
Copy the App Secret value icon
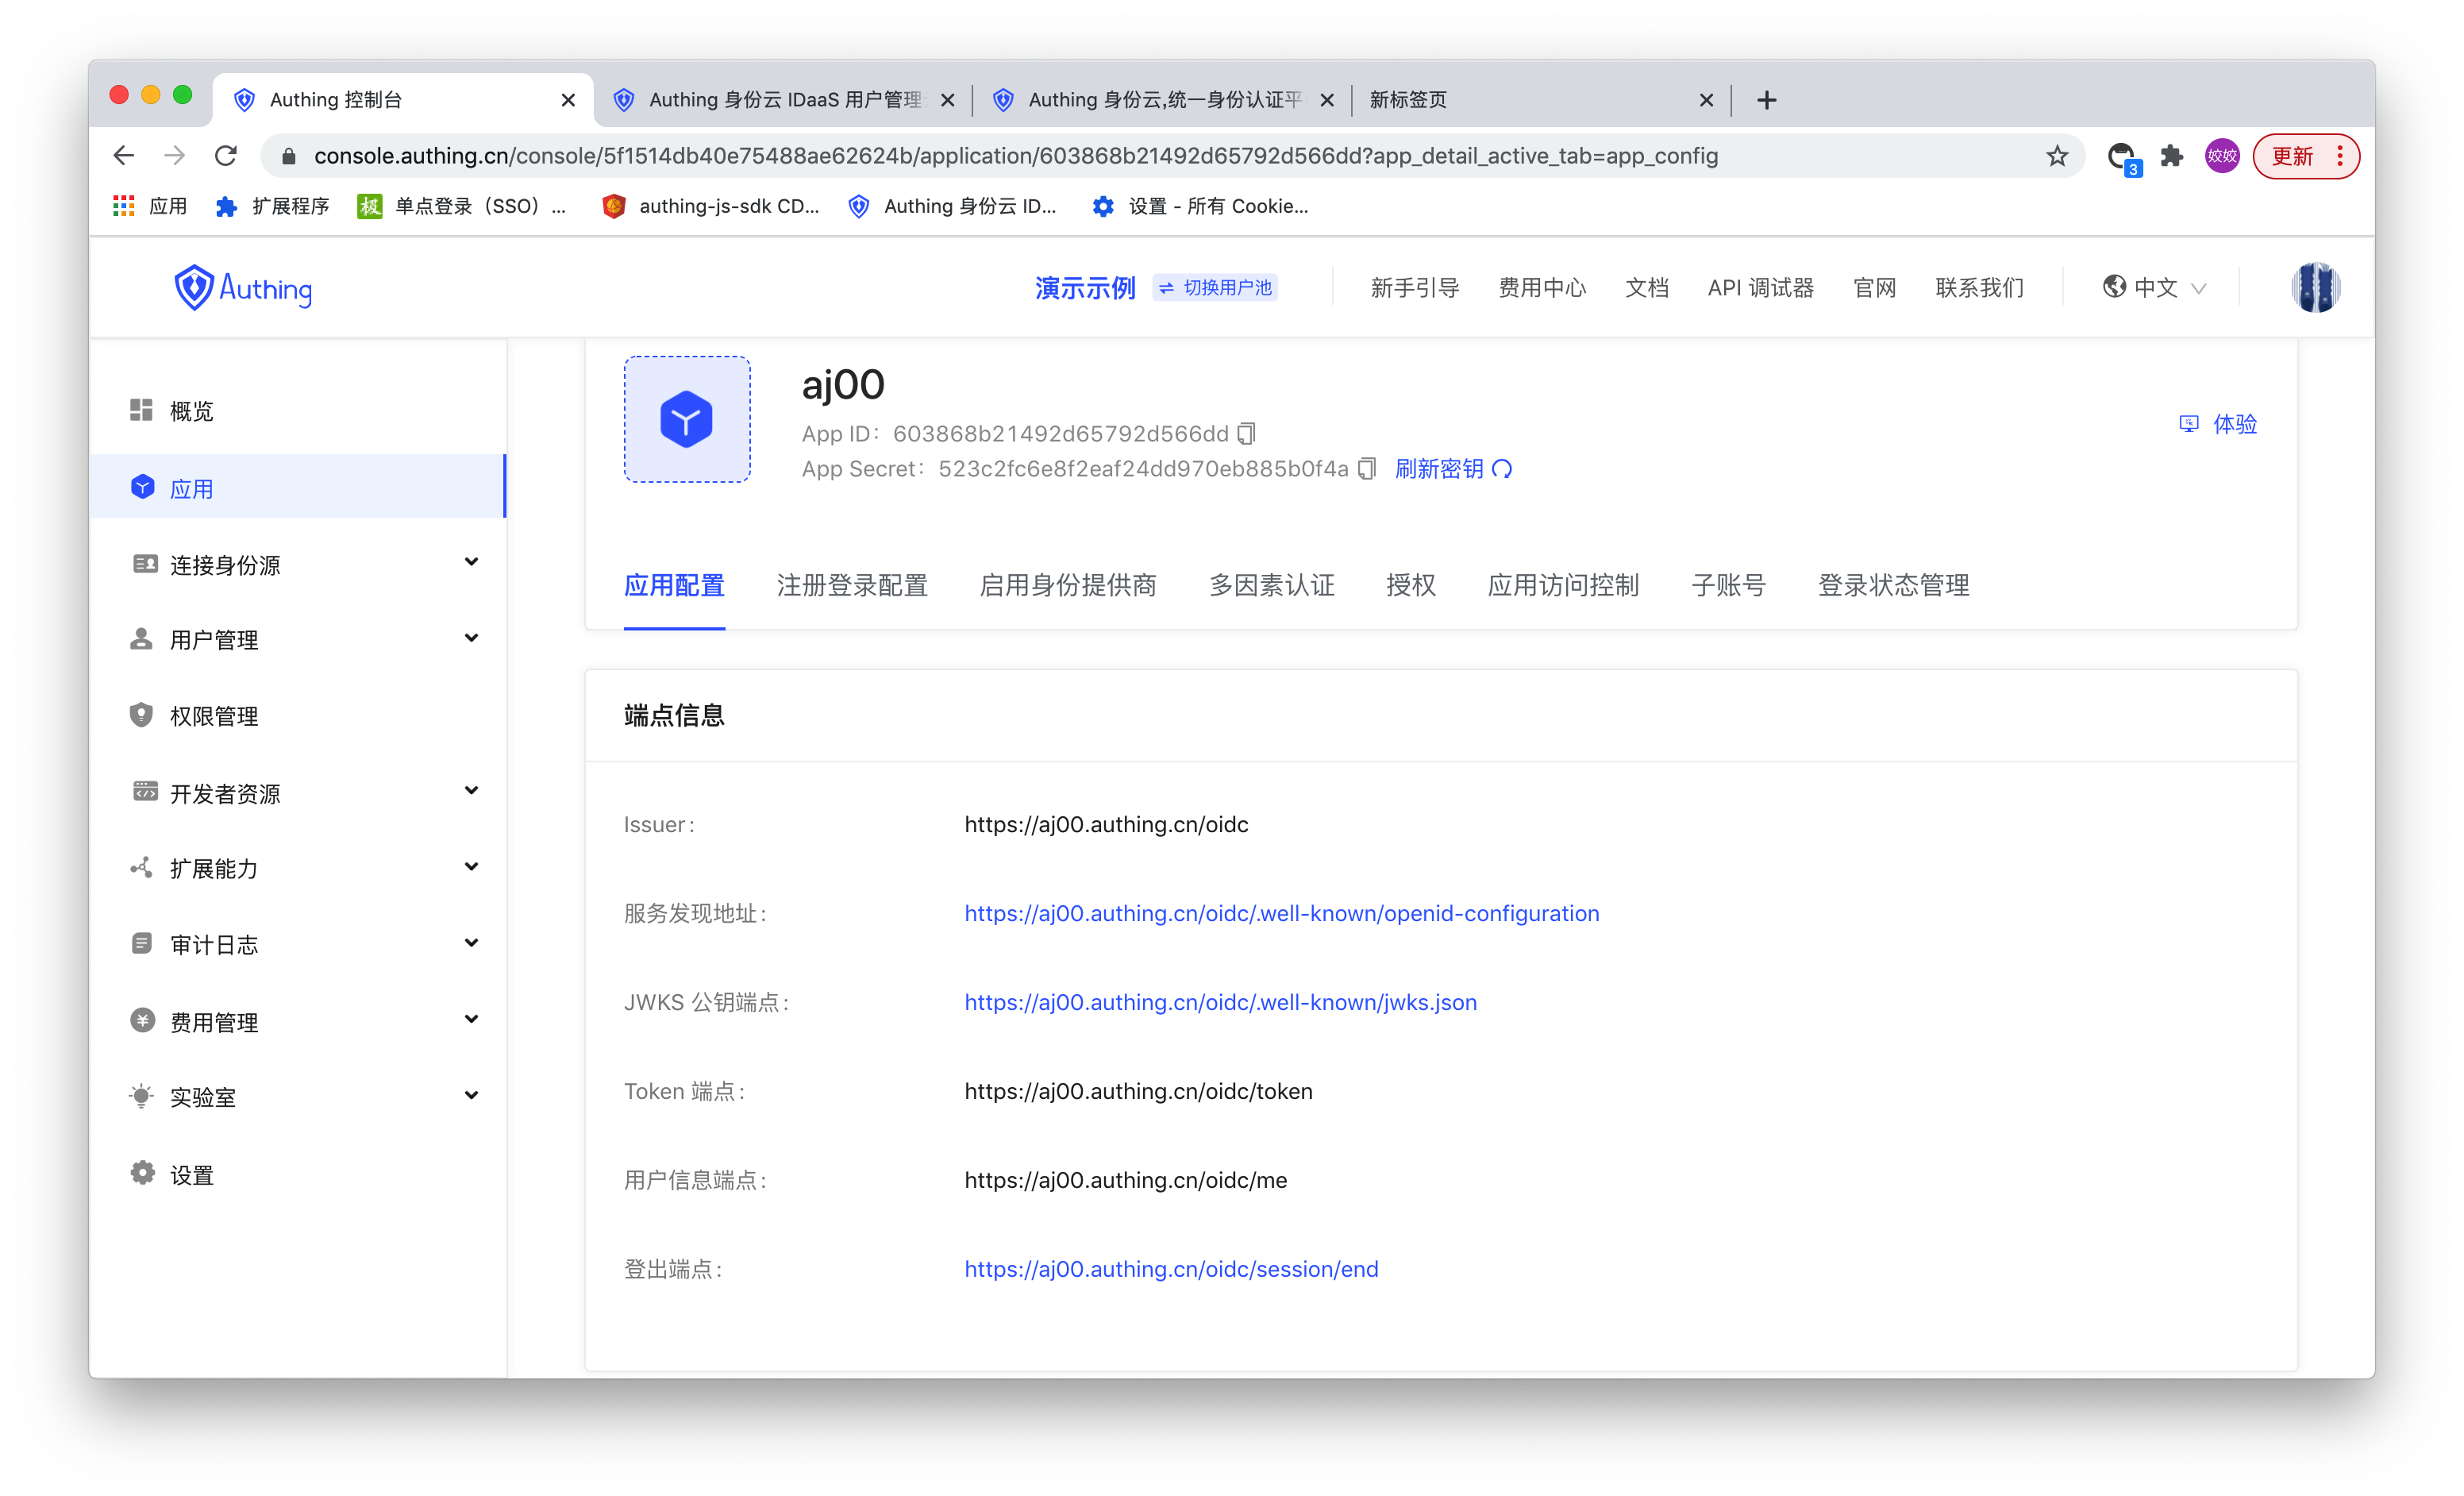point(1367,469)
